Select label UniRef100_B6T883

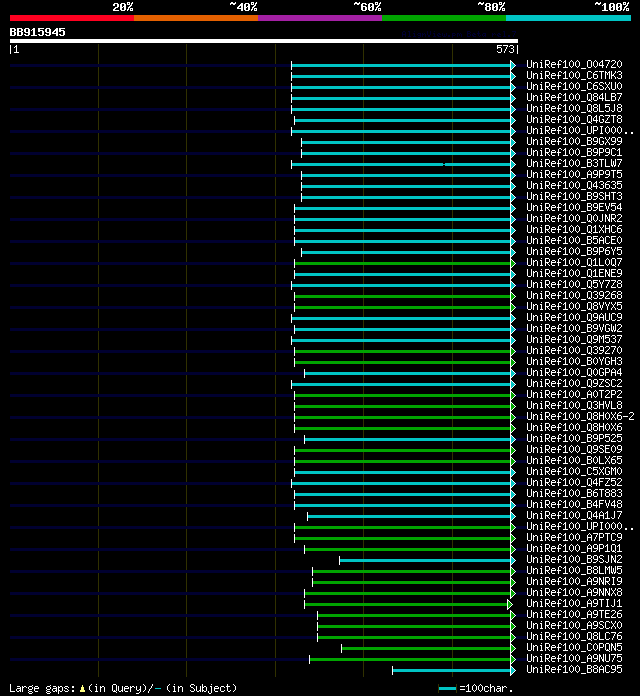coord(574,494)
